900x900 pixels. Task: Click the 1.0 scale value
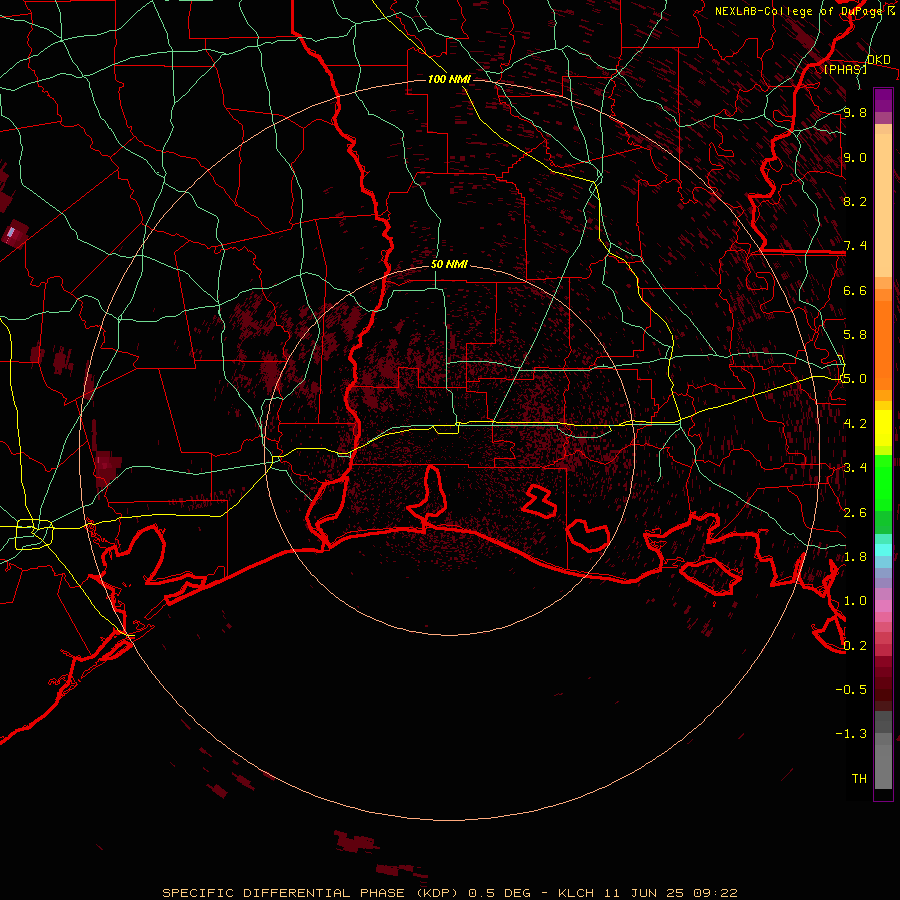pos(855,601)
